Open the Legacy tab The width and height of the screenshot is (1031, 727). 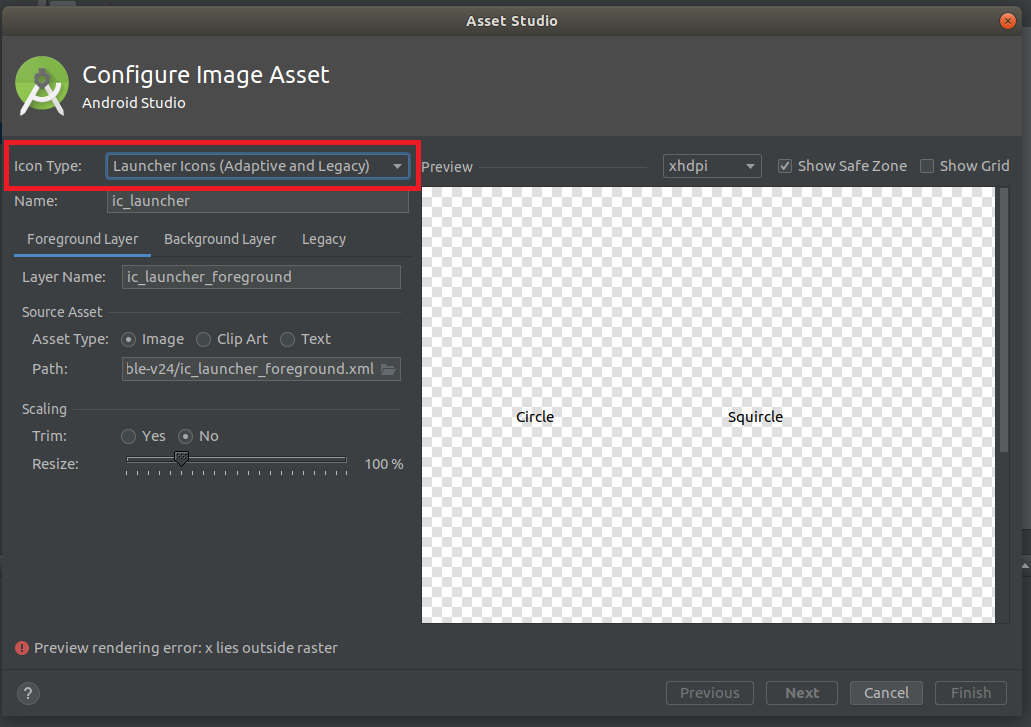[323, 239]
